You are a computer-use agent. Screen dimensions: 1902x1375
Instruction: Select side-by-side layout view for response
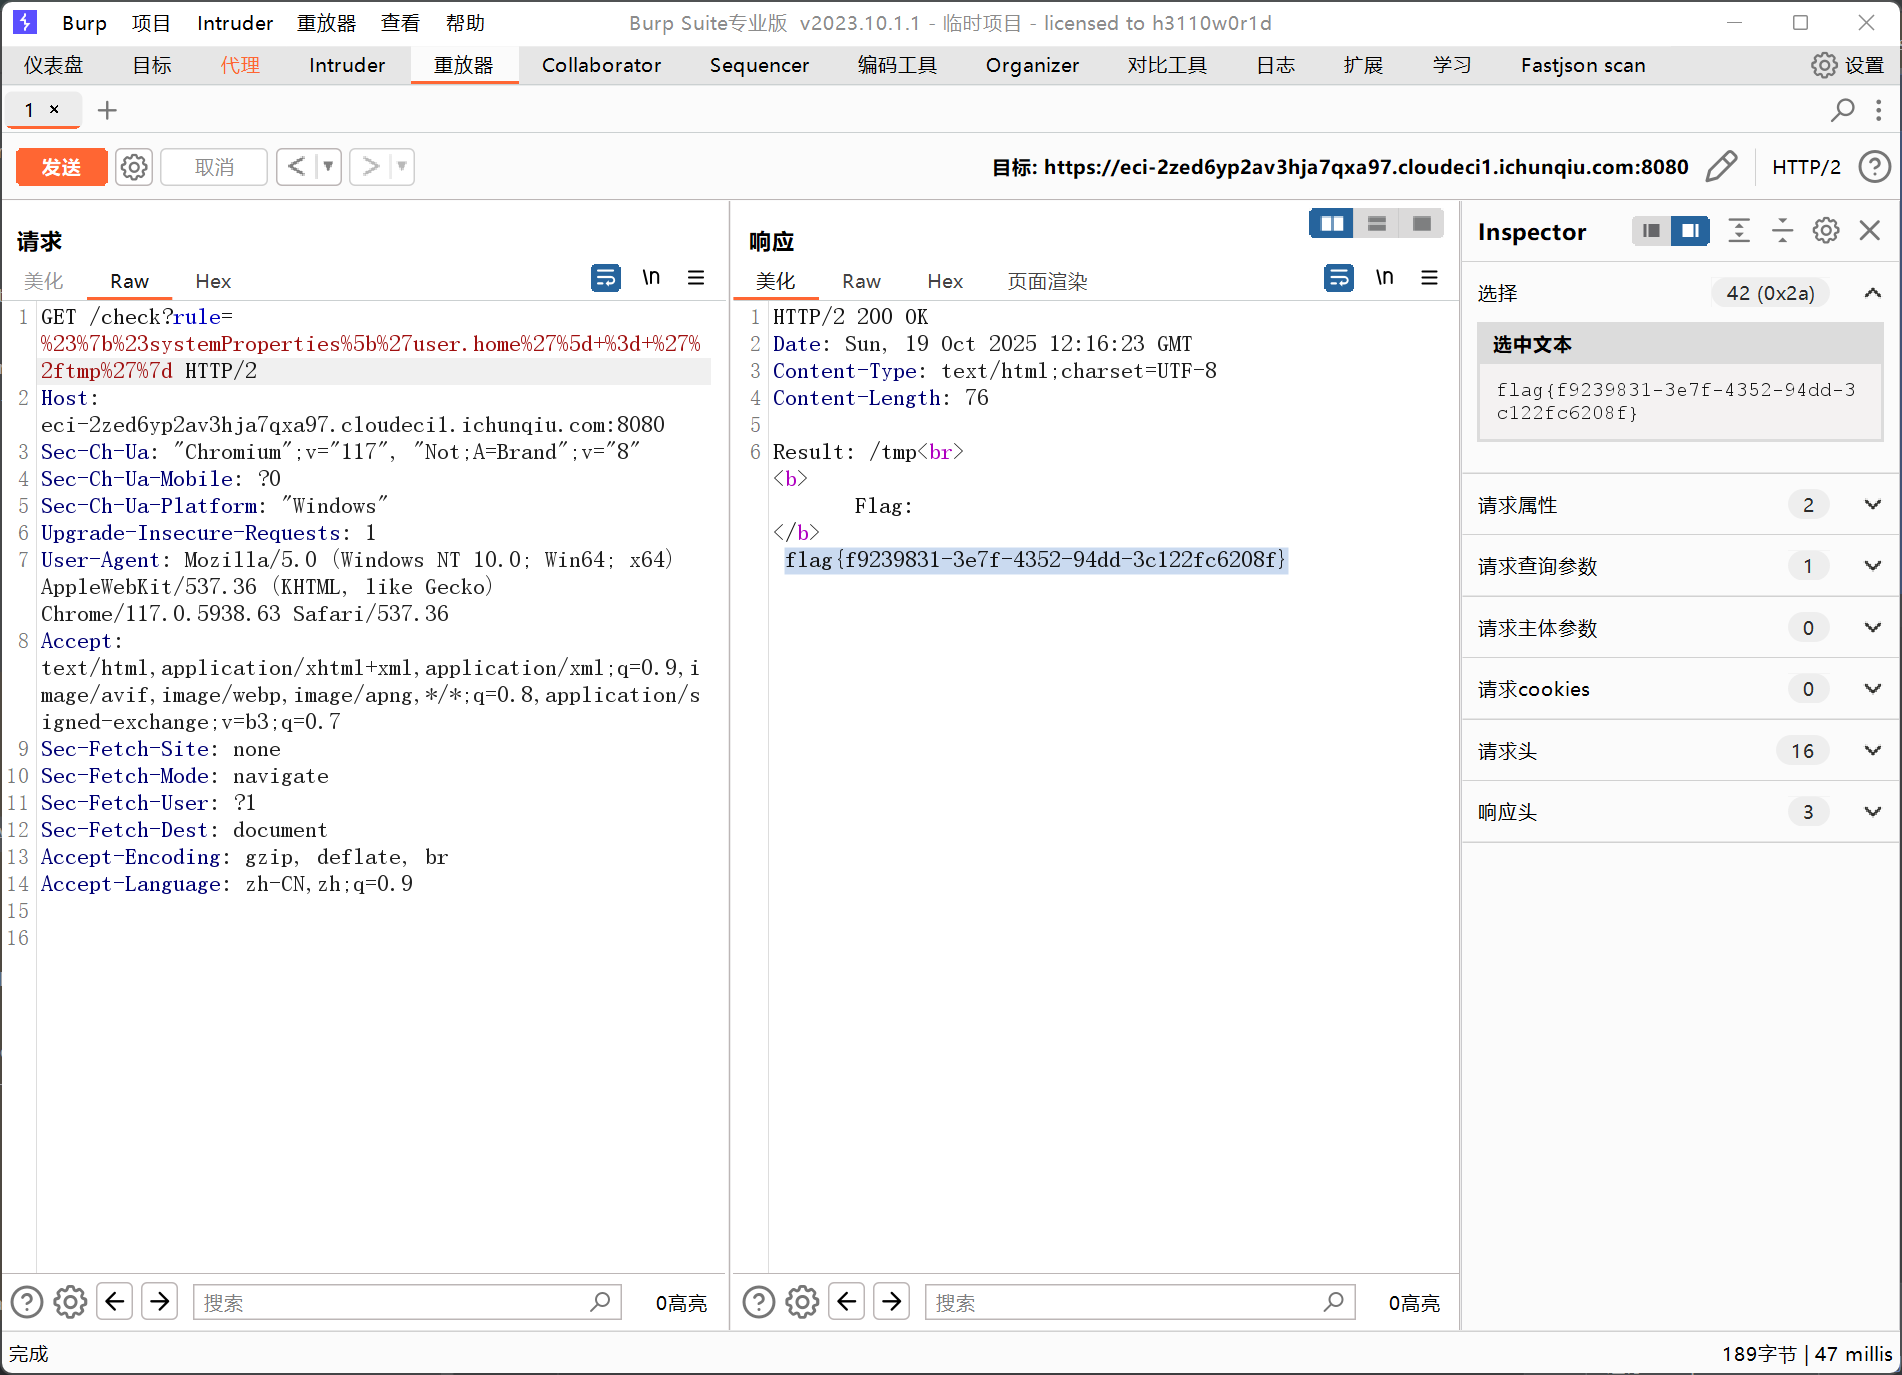click(1331, 224)
